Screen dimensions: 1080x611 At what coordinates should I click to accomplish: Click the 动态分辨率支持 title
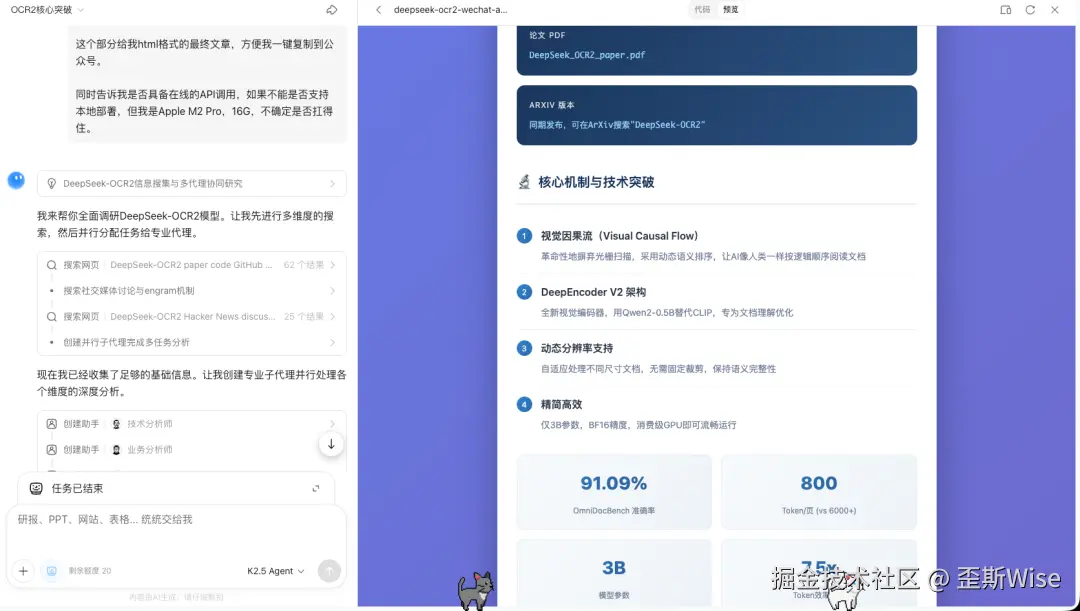pyautogui.click(x=577, y=349)
